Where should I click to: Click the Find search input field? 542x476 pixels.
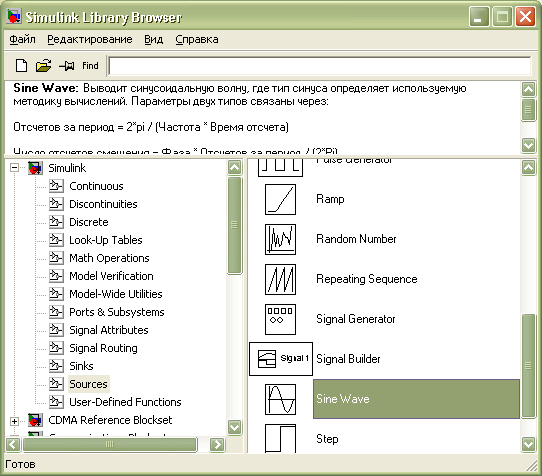[x=320, y=66]
